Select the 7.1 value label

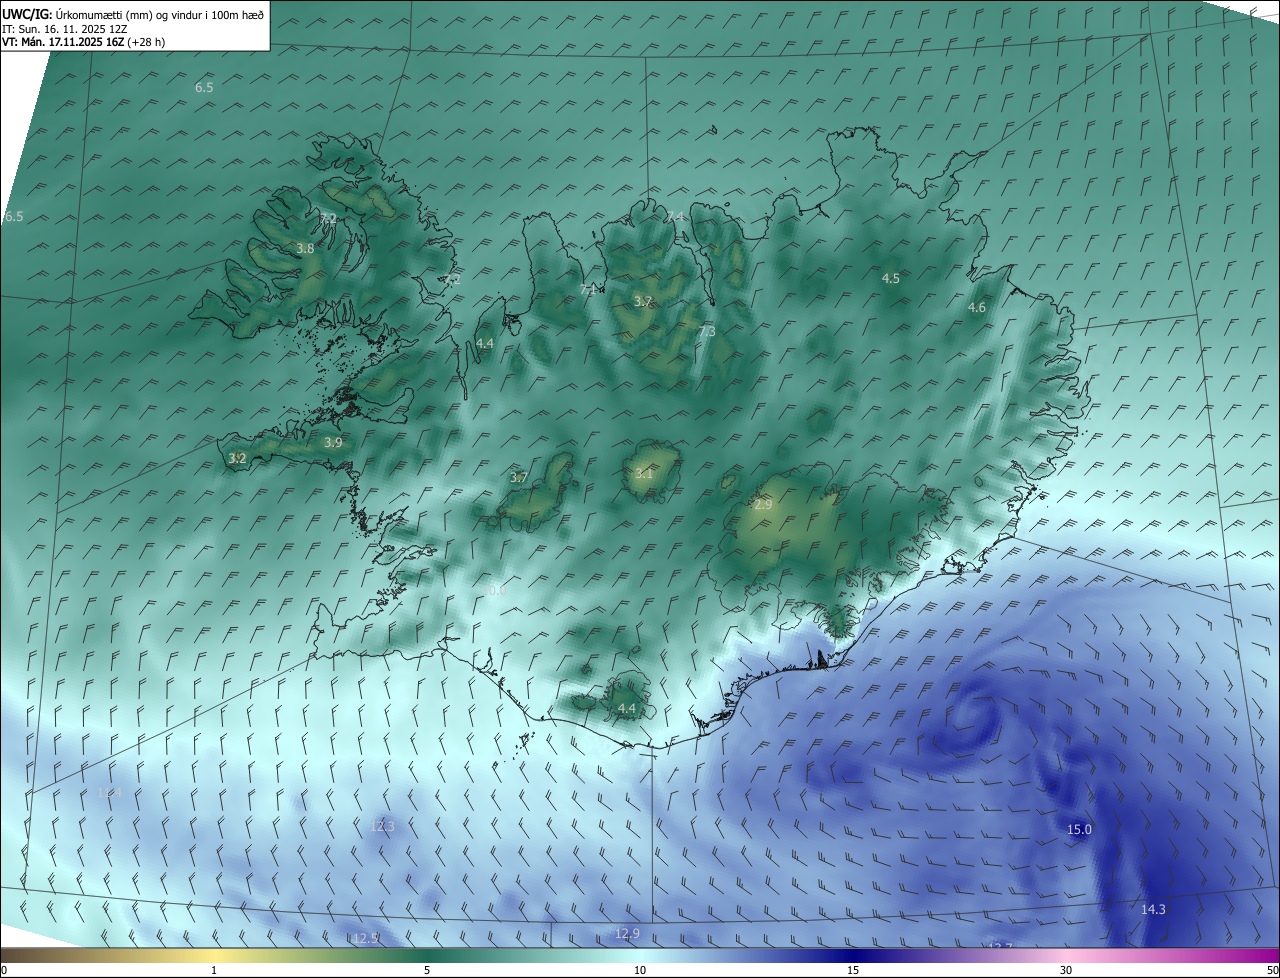(589, 289)
